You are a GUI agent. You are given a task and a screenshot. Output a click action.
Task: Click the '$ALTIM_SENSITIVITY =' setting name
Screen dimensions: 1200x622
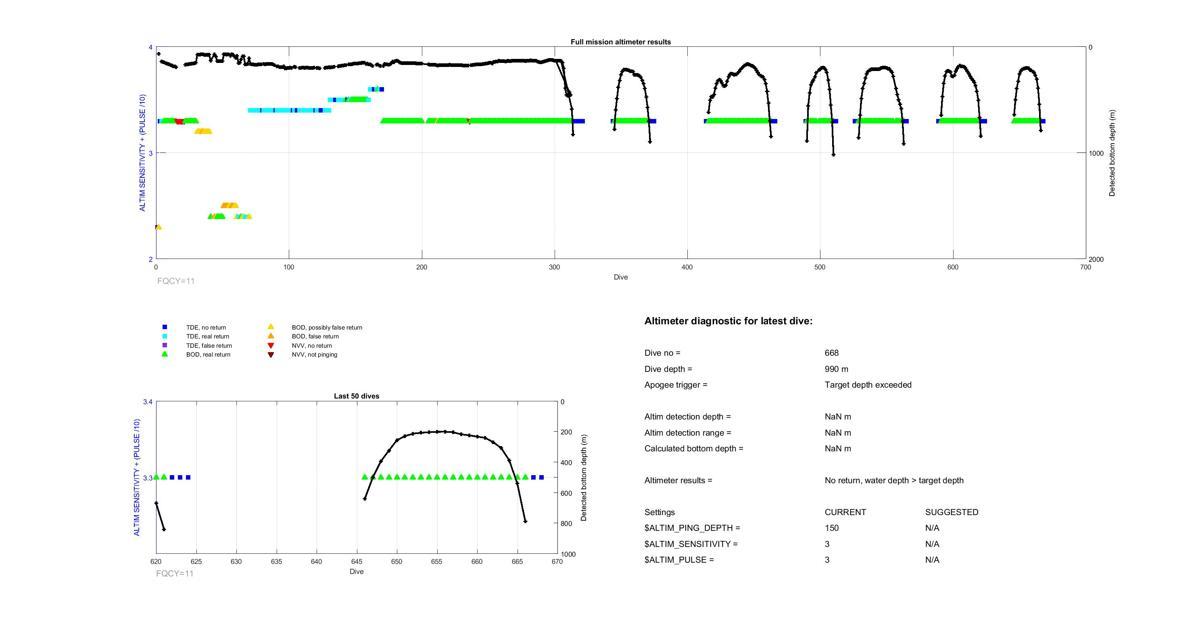692,544
